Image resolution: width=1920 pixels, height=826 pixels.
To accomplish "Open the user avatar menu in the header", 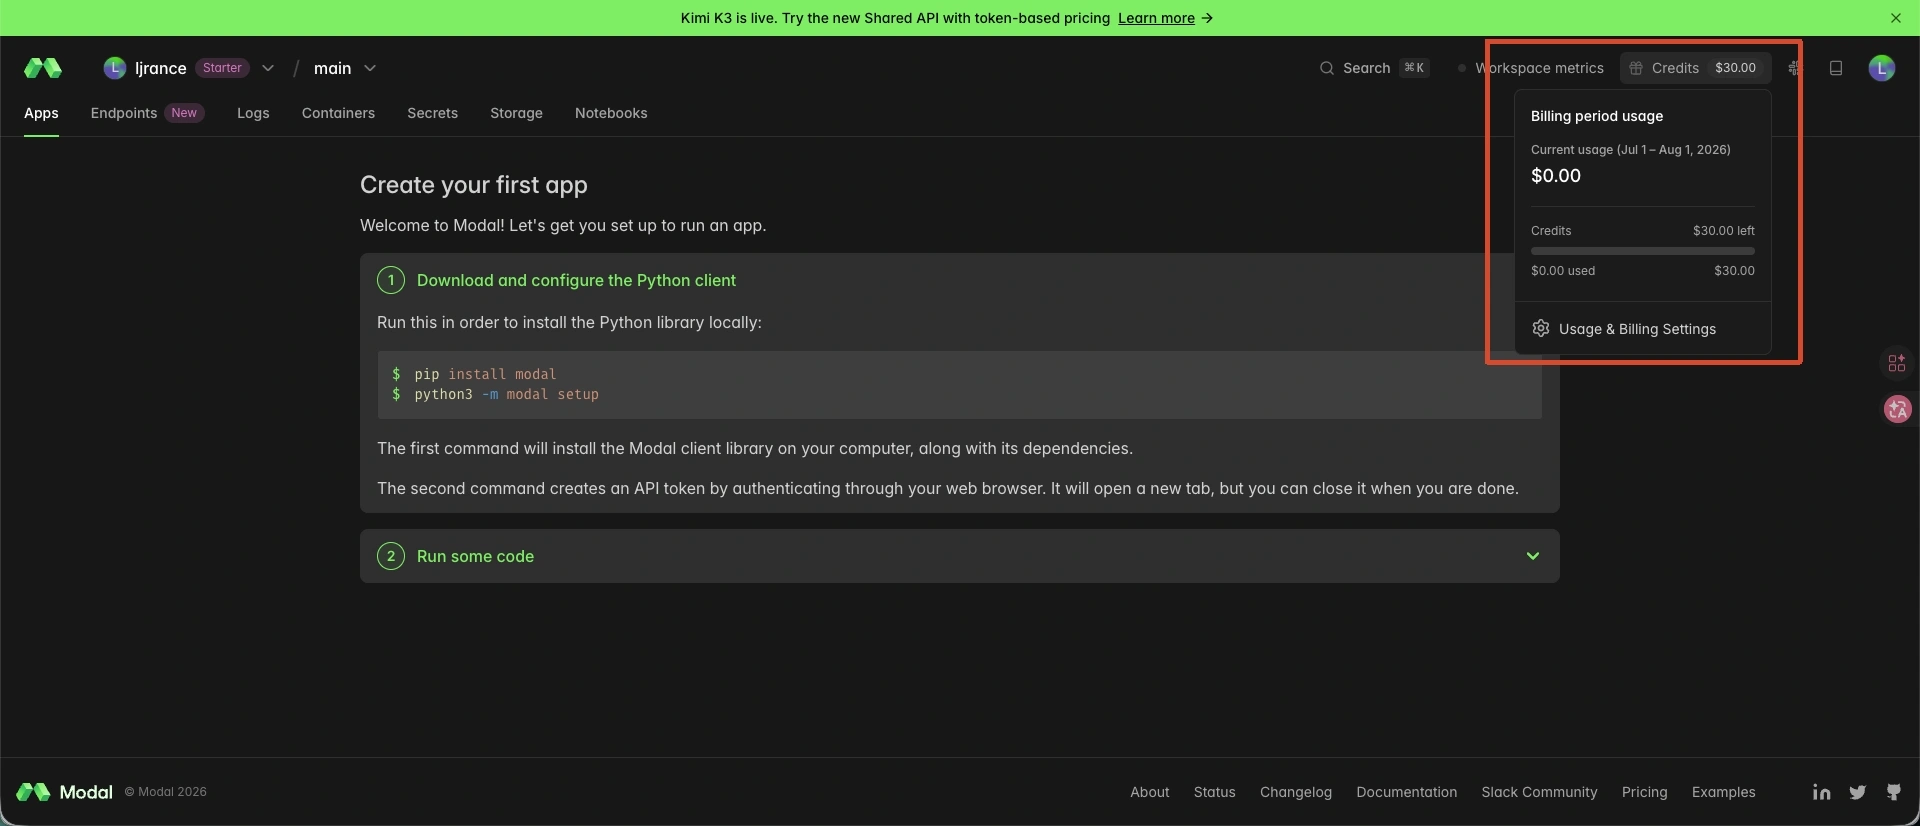I will tap(1882, 68).
